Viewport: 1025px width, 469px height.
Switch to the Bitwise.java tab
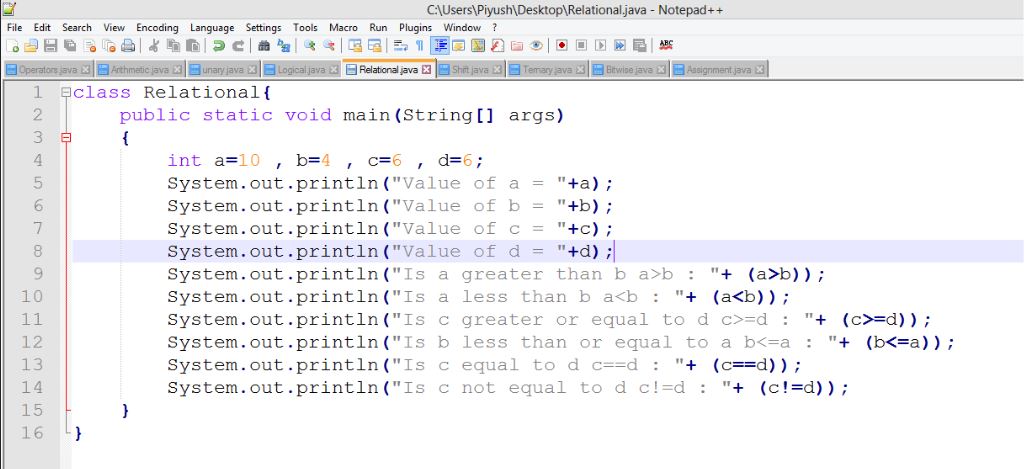click(630, 69)
